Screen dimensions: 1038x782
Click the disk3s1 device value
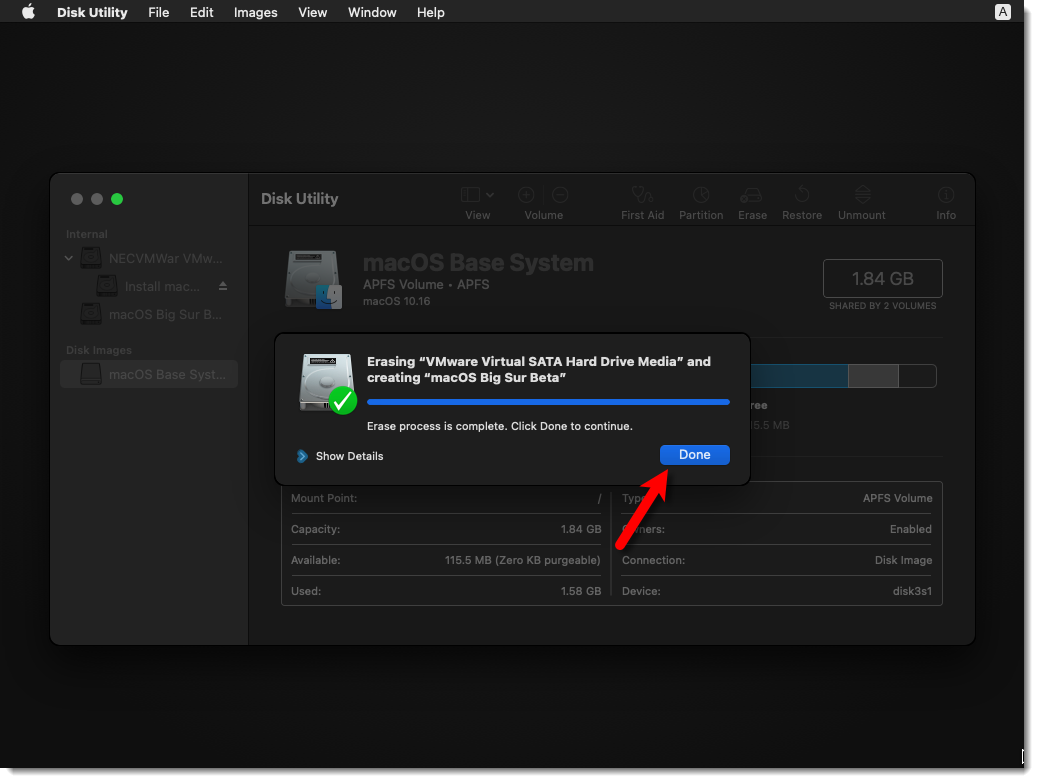[912, 591]
